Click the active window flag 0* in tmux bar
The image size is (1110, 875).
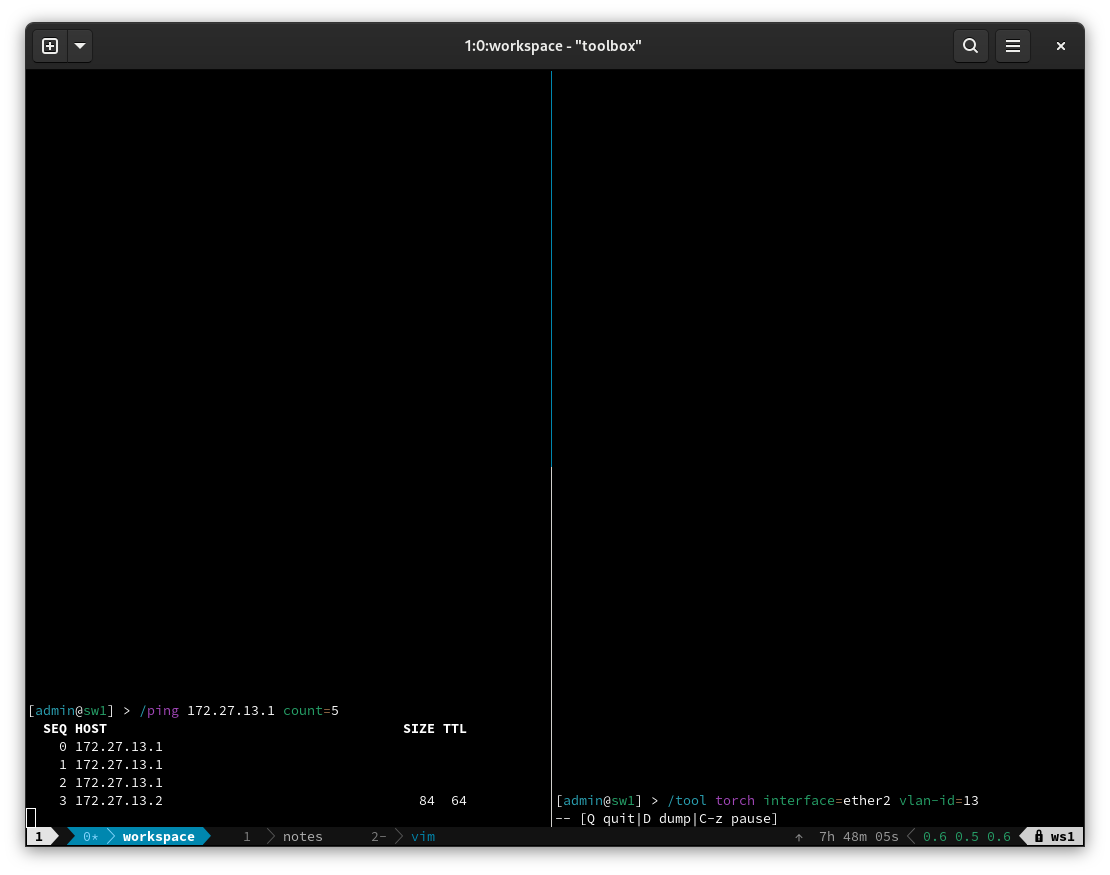point(90,836)
